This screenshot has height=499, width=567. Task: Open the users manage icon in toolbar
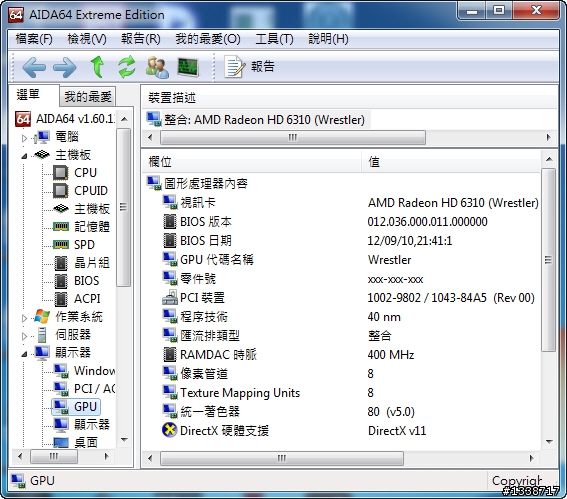pyautogui.click(x=157, y=67)
